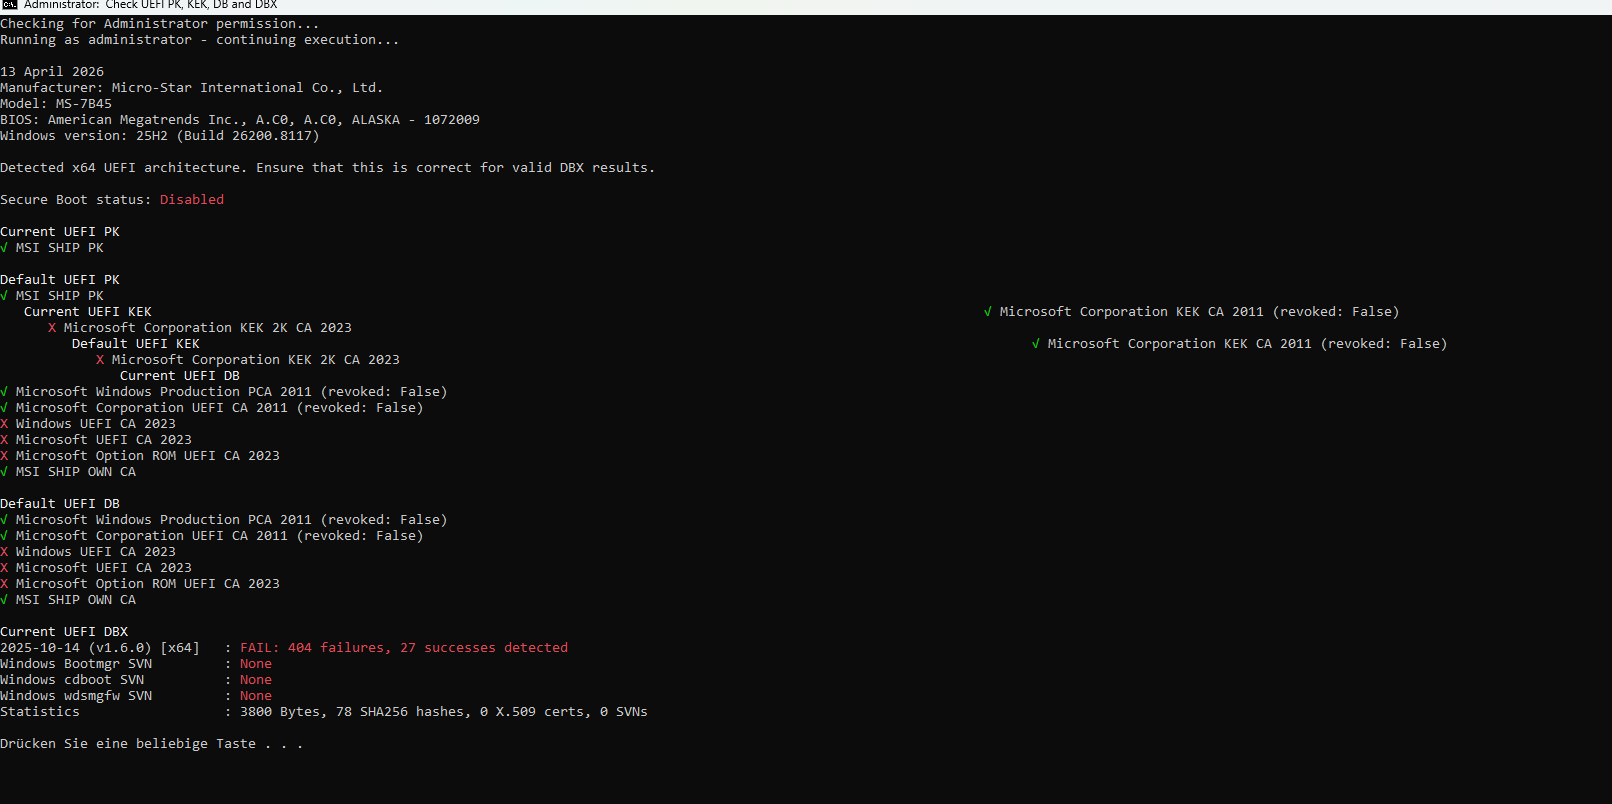Image resolution: width=1612 pixels, height=804 pixels.
Task: Select the 'Model: MS-7B45' line
Action: 56,104
